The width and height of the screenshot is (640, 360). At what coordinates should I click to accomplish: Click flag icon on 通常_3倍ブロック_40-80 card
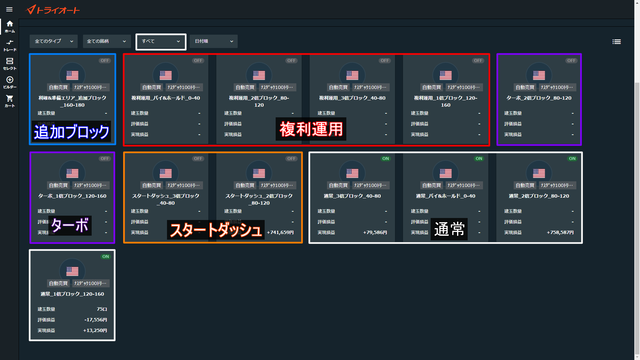[x=352, y=173]
